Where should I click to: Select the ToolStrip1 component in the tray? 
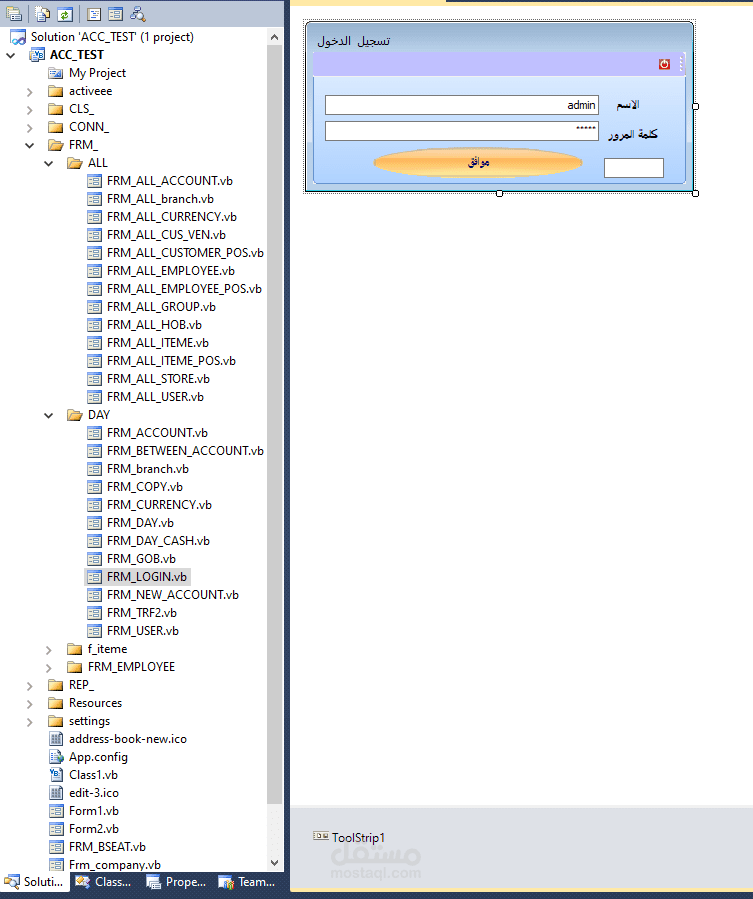349,837
